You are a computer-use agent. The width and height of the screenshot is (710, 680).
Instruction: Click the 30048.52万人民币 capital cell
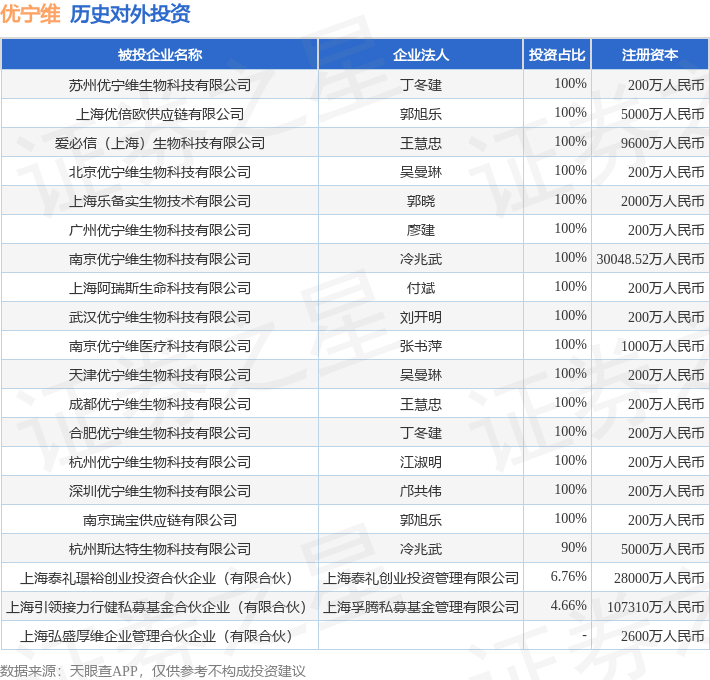650,259
